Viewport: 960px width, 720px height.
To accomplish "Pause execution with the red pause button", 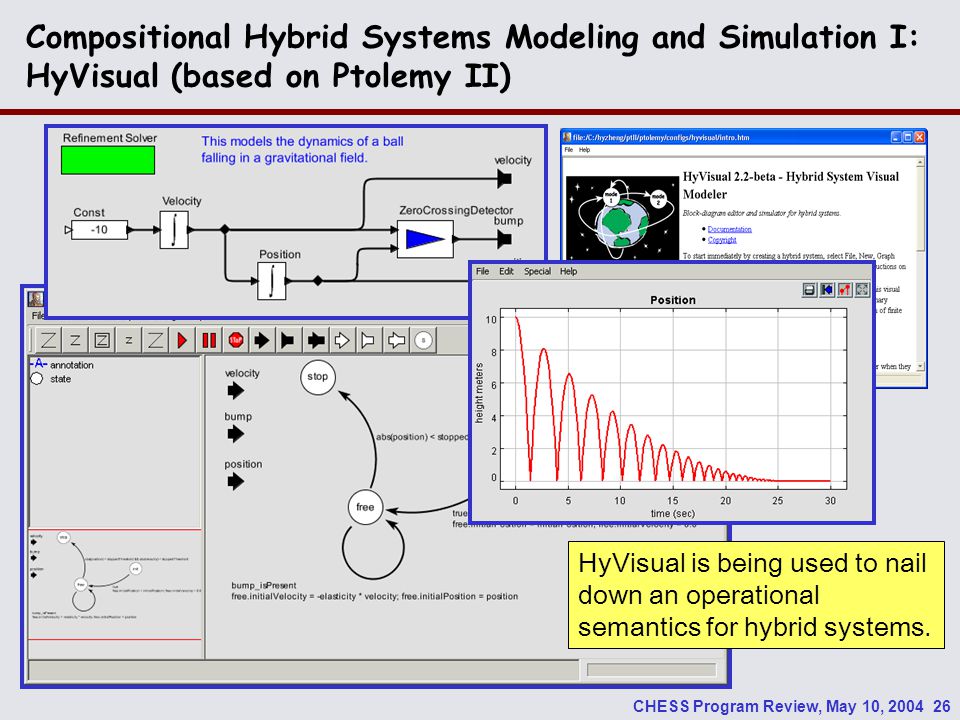I will pyautogui.click(x=209, y=340).
